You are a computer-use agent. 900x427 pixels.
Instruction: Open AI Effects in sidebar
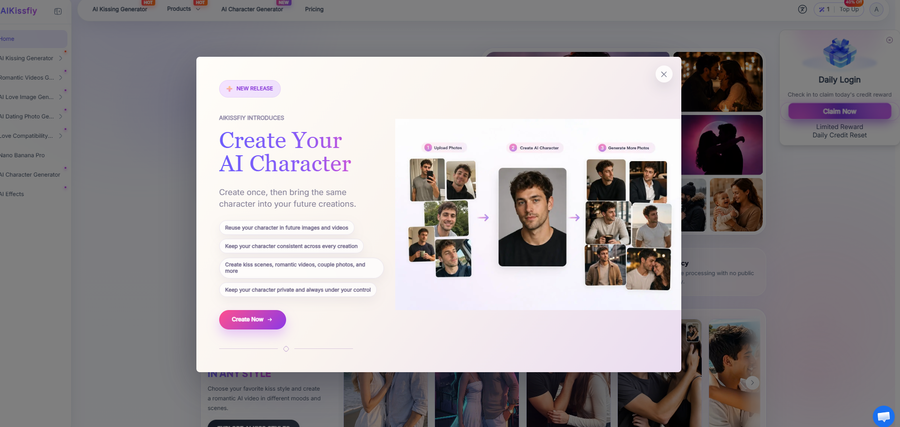tap(12, 194)
